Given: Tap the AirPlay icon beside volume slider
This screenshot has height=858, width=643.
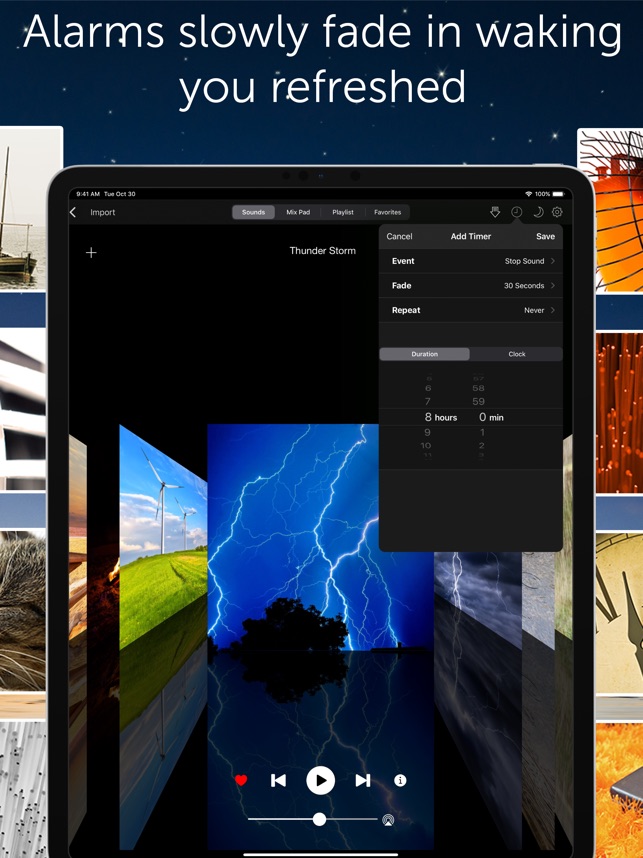Looking at the screenshot, I should [x=388, y=819].
